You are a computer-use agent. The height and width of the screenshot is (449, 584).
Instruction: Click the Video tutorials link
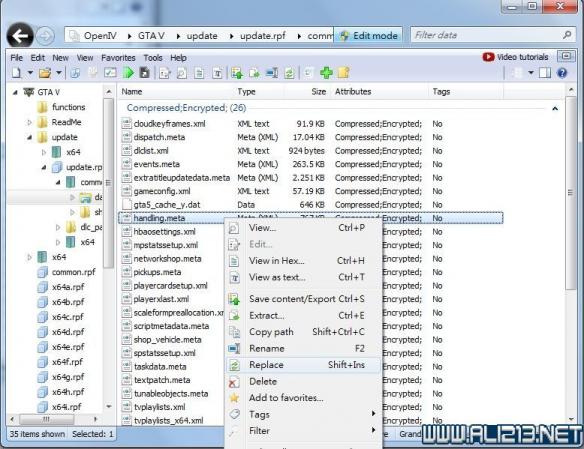tap(523, 57)
